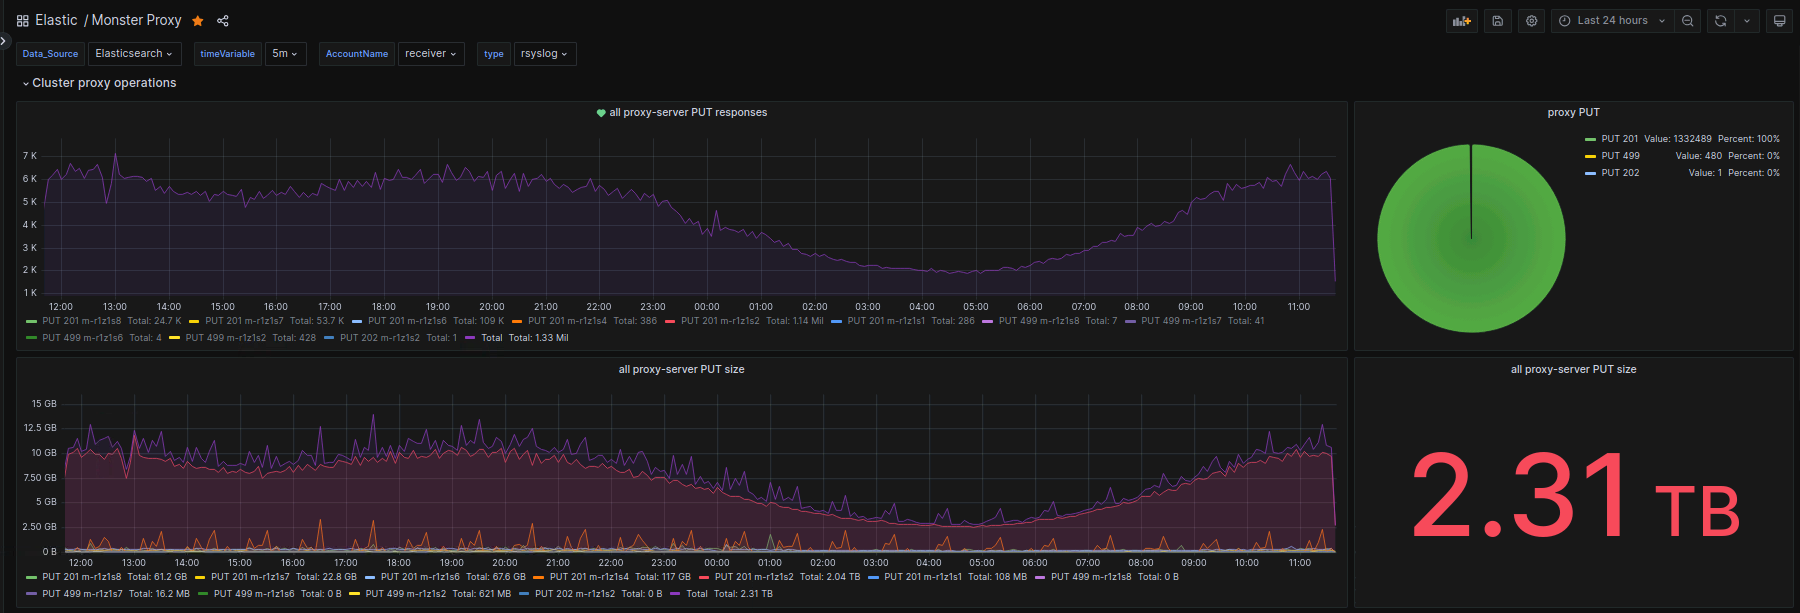Click the Elastic folder link in breadcrumb
1800x613 pixels.
(x=56, y=21)
